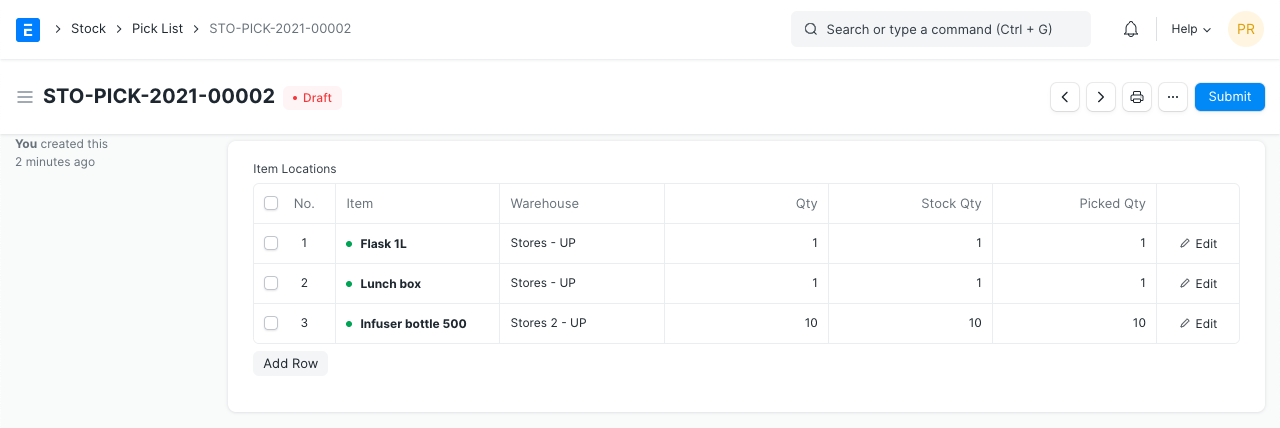Viewport: 1280px width, 428px height.
Task: Select all rows with header checkbox
Action: point(271,203)
